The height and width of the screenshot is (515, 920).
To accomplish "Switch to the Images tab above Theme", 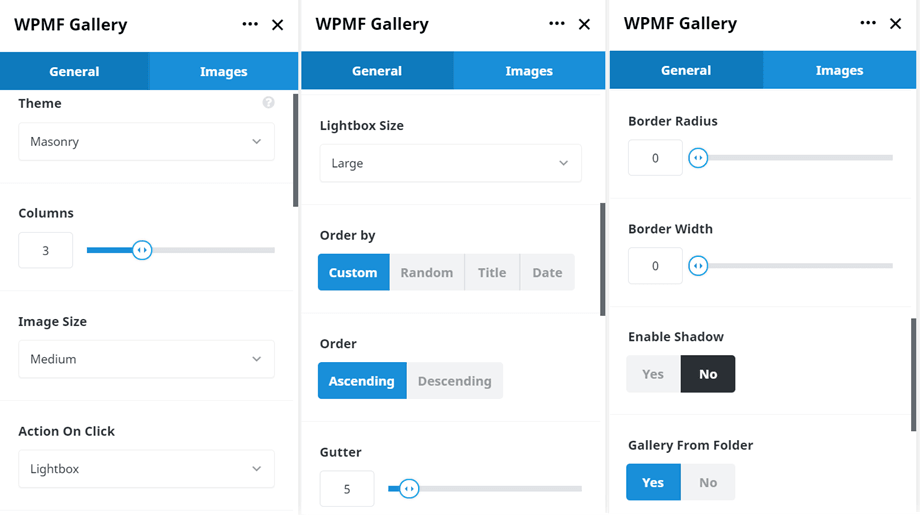I will [x=224, y=72].
